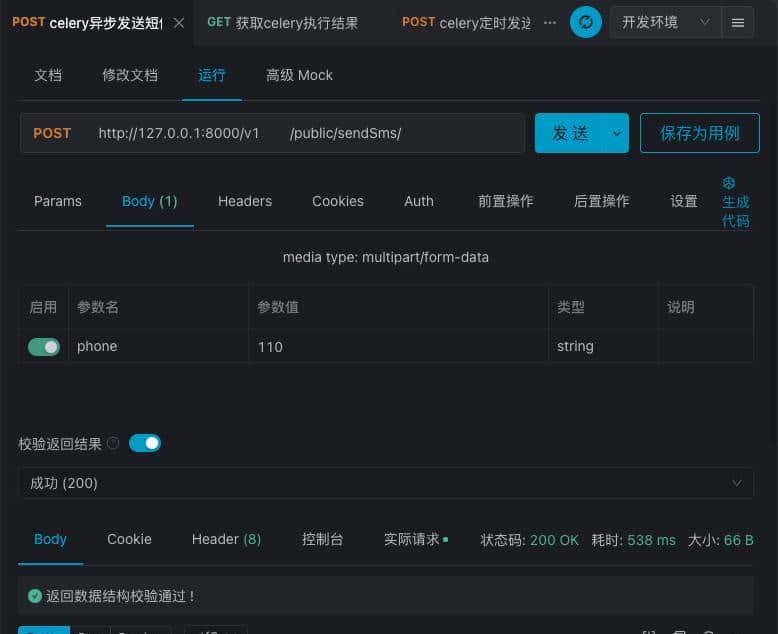Viewport: 778px width, 634px height.
Task: Open the Headers request tab
Action: click(x=245, y=201)
